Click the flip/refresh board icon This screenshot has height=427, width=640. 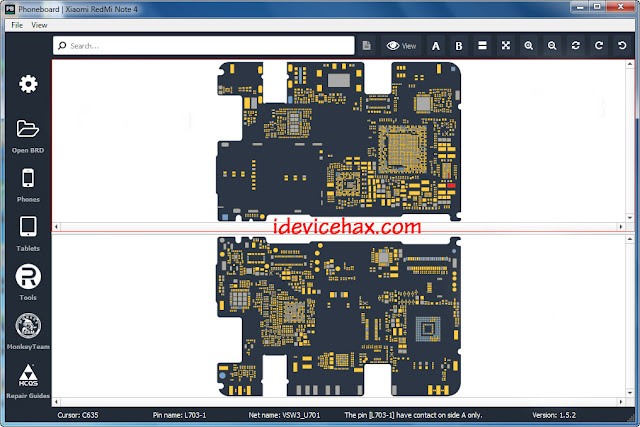tap(576, 45)
